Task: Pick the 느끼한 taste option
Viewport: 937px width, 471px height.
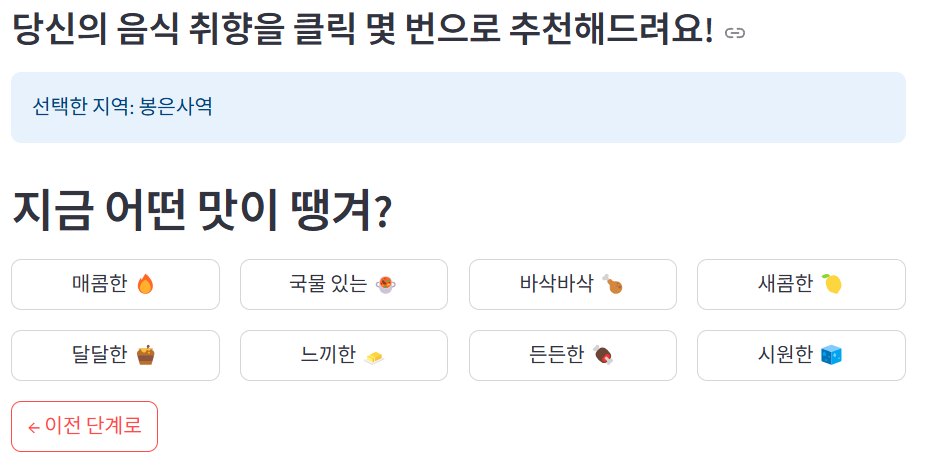Action: coord(344,355)
